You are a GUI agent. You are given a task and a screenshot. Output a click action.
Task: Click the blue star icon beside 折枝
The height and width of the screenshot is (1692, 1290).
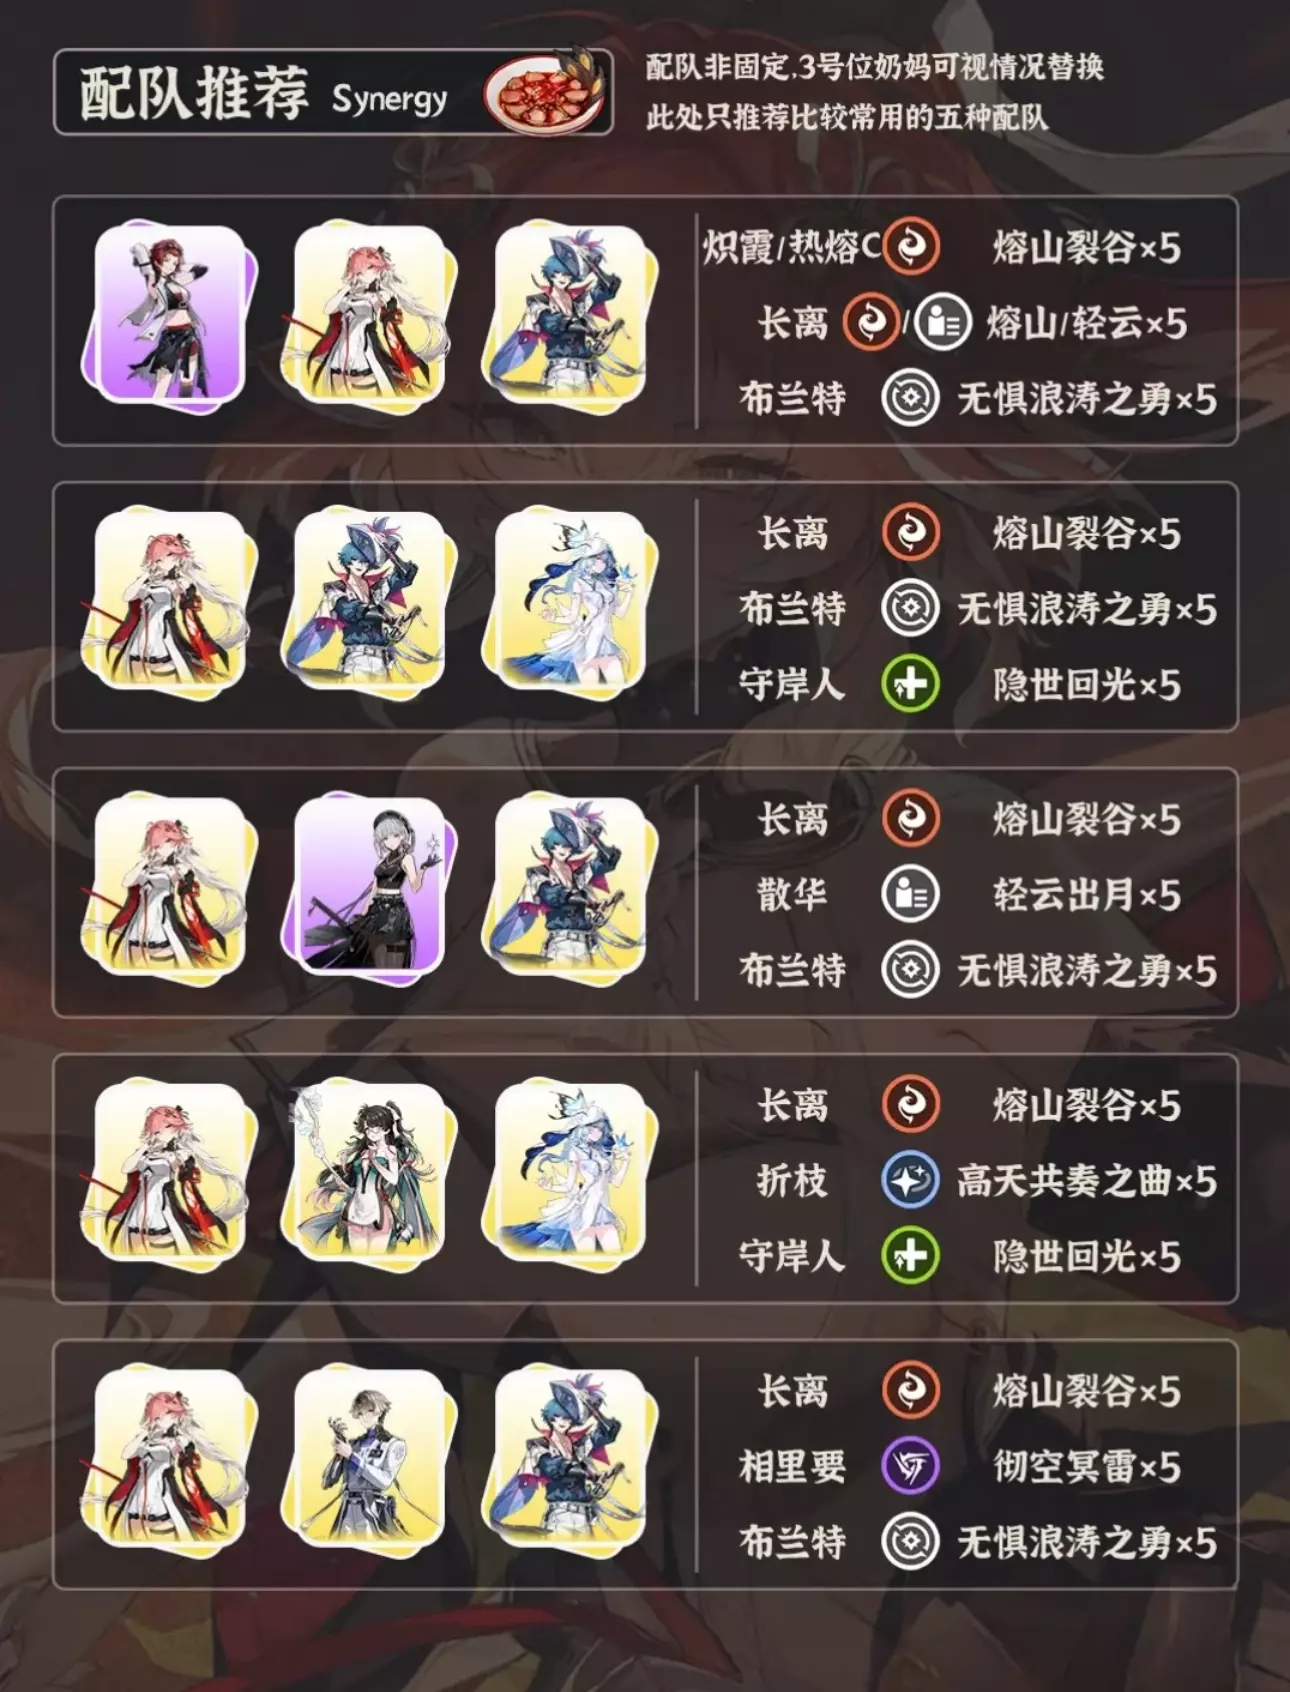[x=911, y=1181]
